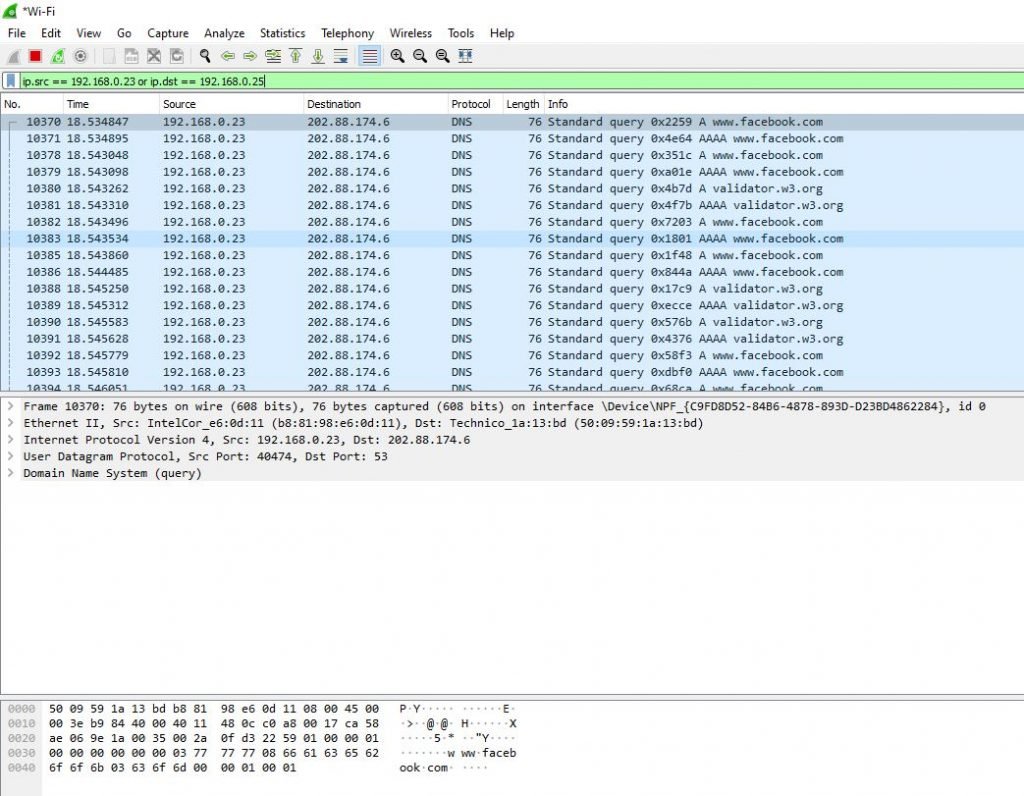The width and height of the screenshot is (1024, 796).
Task: Open the Statistics menu
Action: coord(282,33)
